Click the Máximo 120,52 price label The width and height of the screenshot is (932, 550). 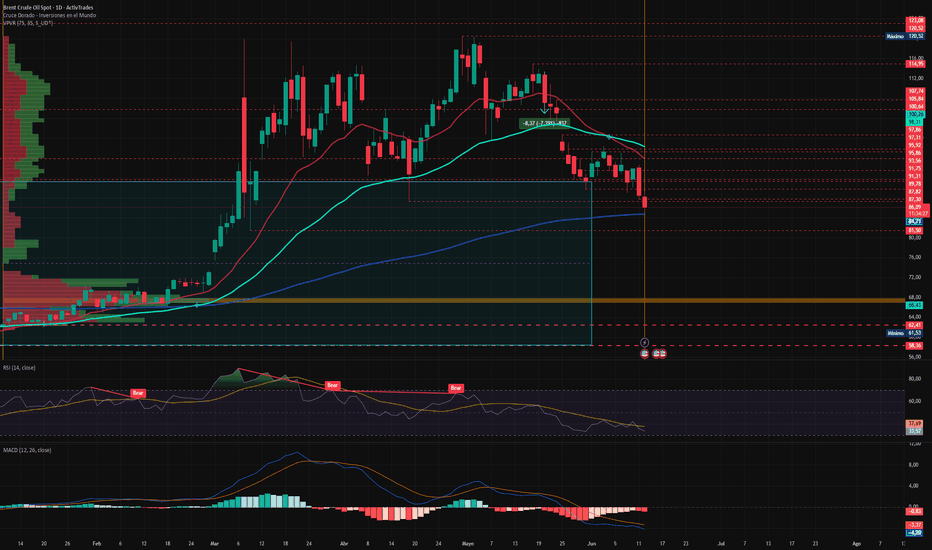905,36
